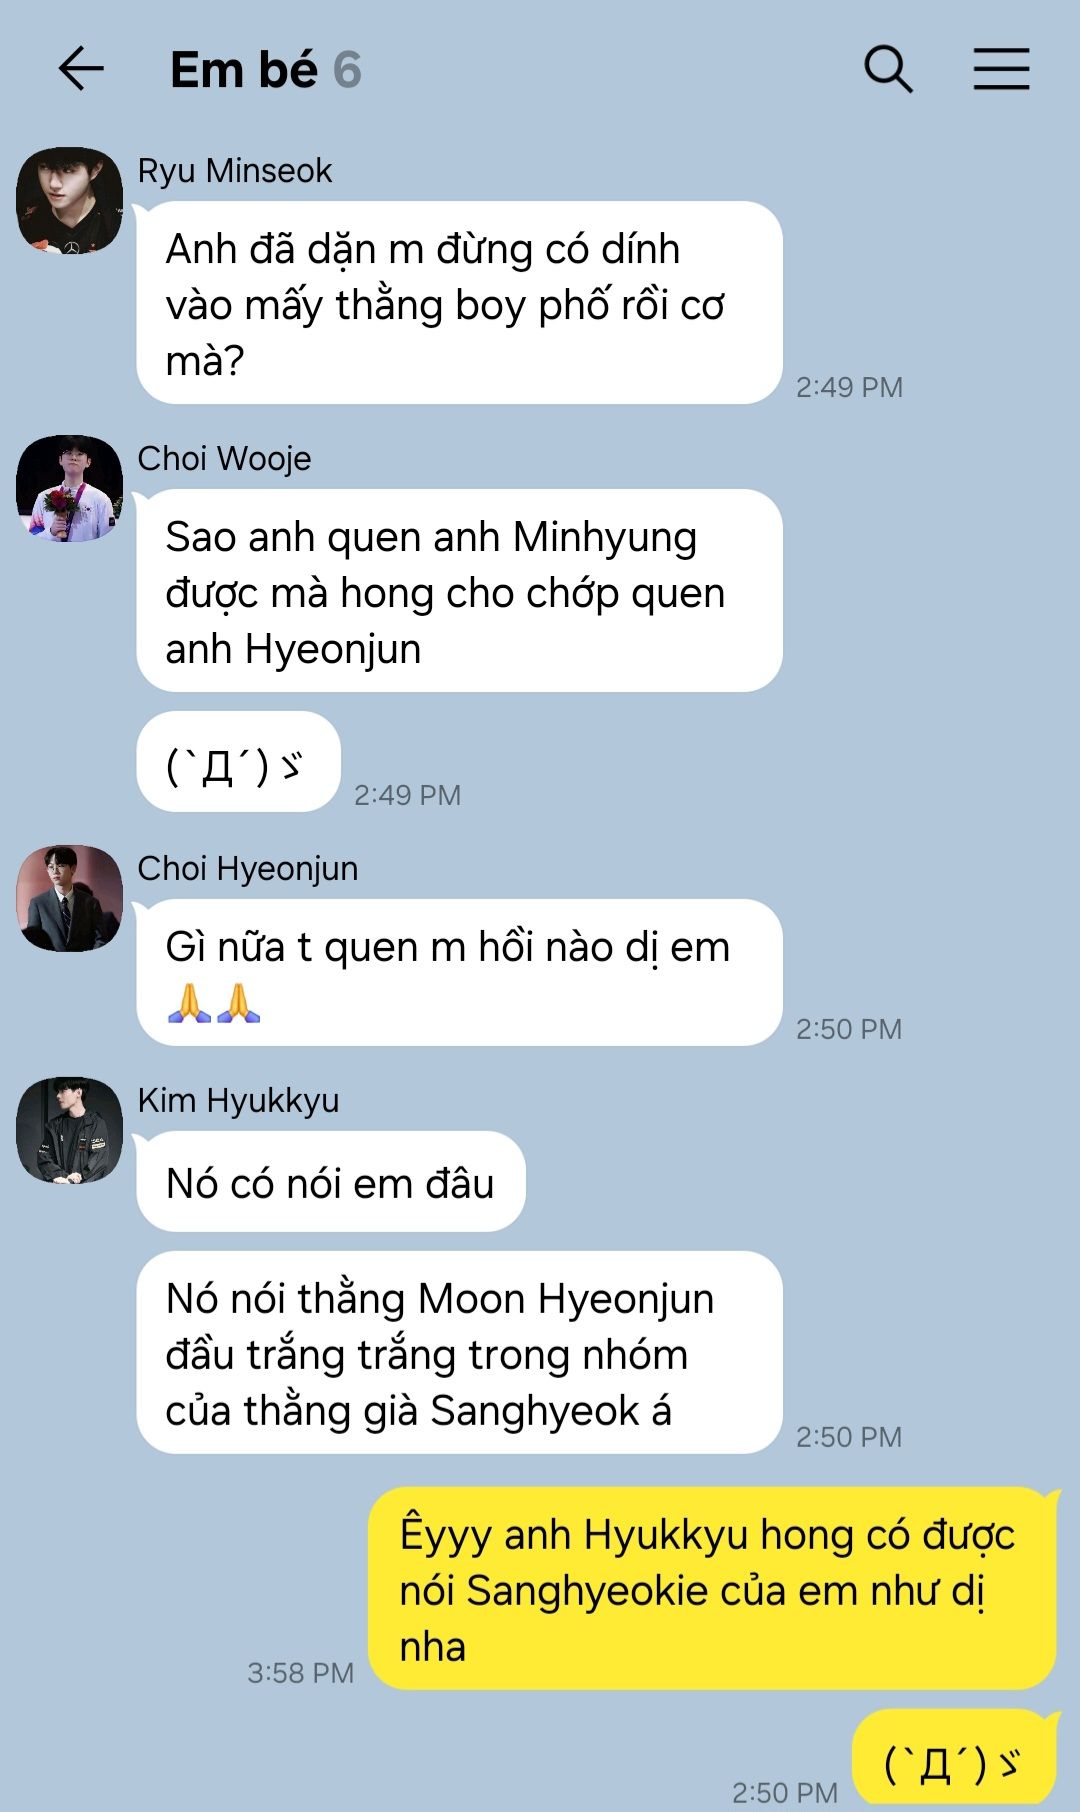
Task: Open Choi Wooje's avatar
Action: (69, 488)
